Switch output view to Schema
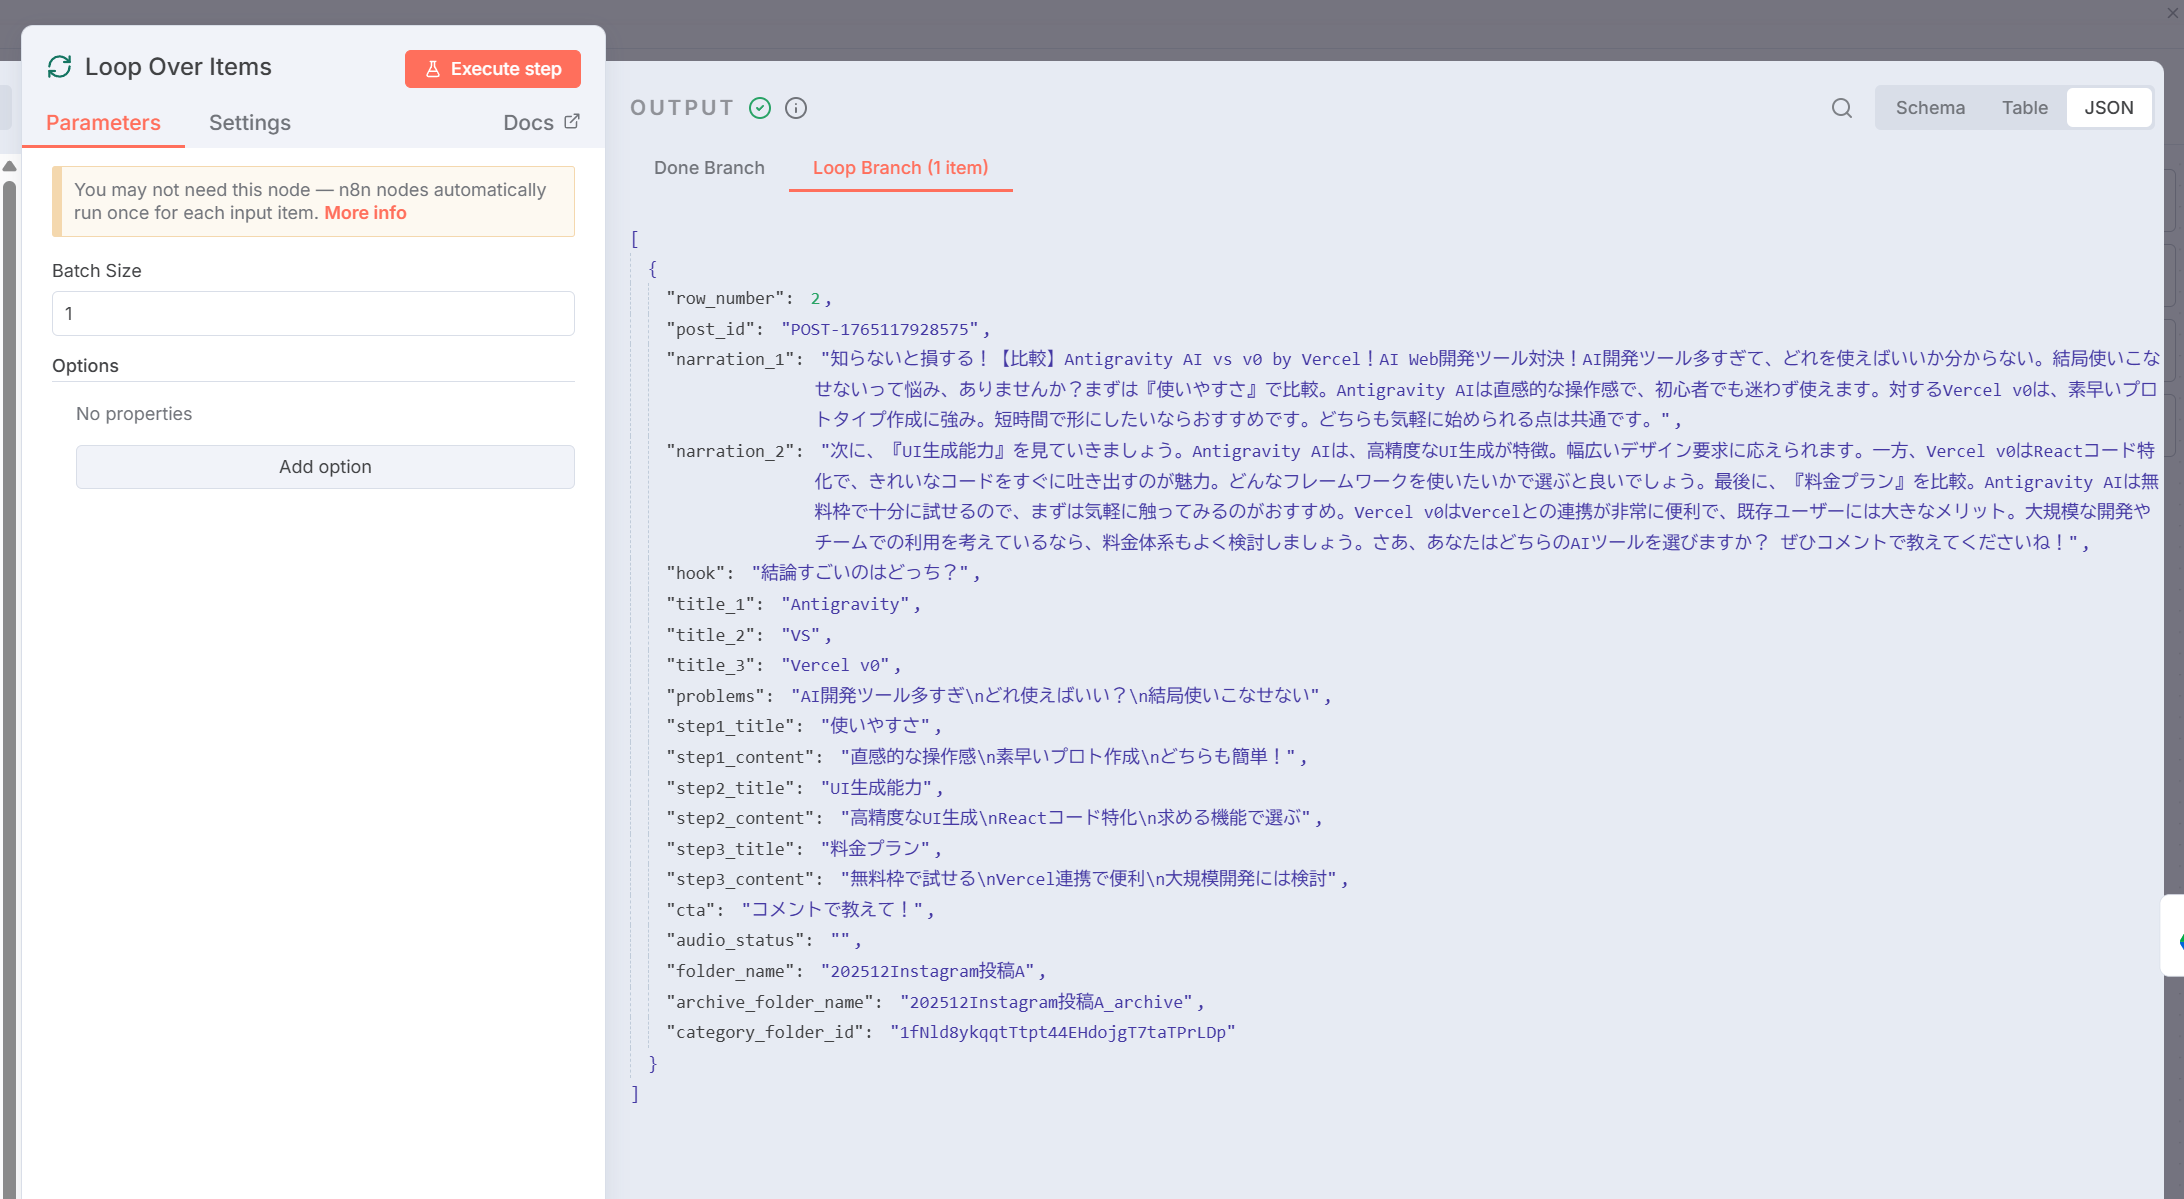Image resolution: width=2184 pixels, height=1199 pixels. pyautogui.click(x=1929, y=108)
